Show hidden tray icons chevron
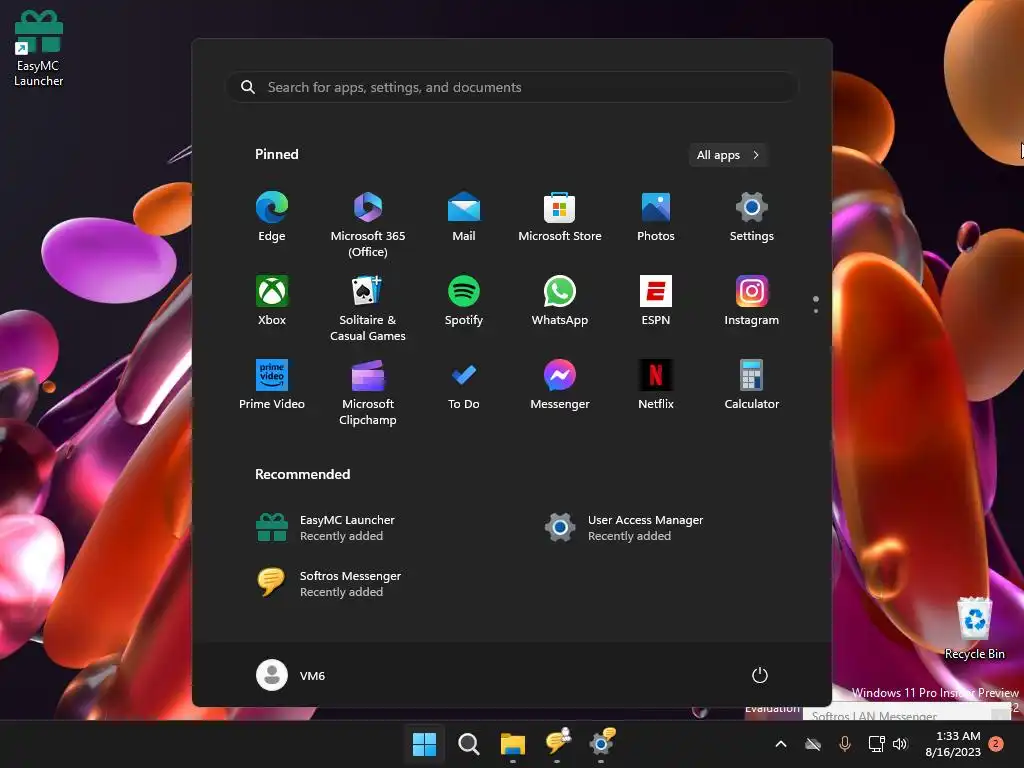Screen dimensions: 1024x768 point(780,744)
